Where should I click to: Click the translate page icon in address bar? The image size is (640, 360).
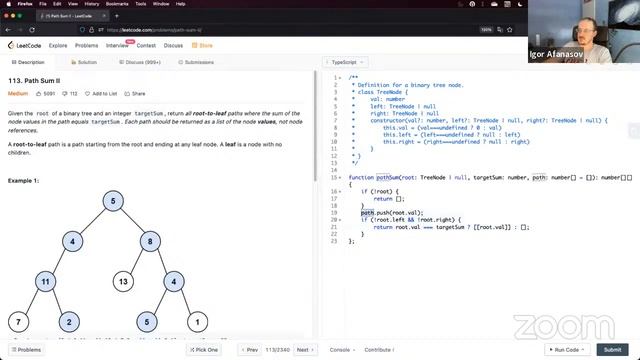[500, 30]
